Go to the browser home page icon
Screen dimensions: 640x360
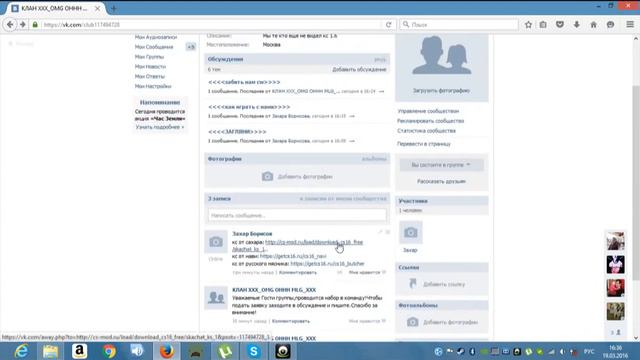(x=593, y=24)
